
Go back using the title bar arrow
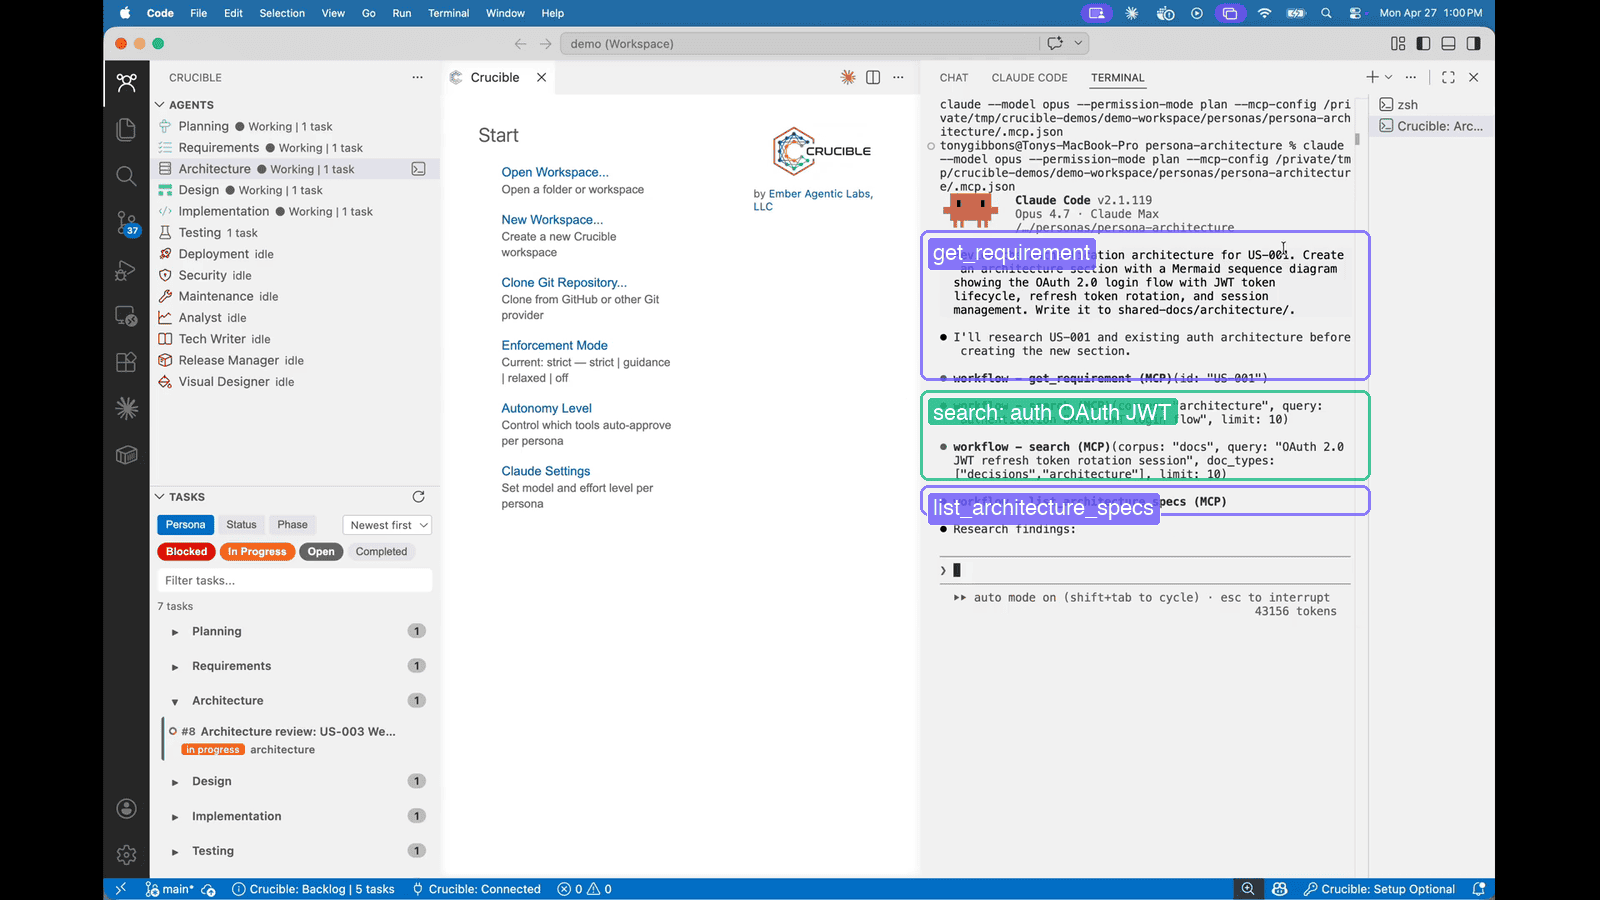click(520, 44)
